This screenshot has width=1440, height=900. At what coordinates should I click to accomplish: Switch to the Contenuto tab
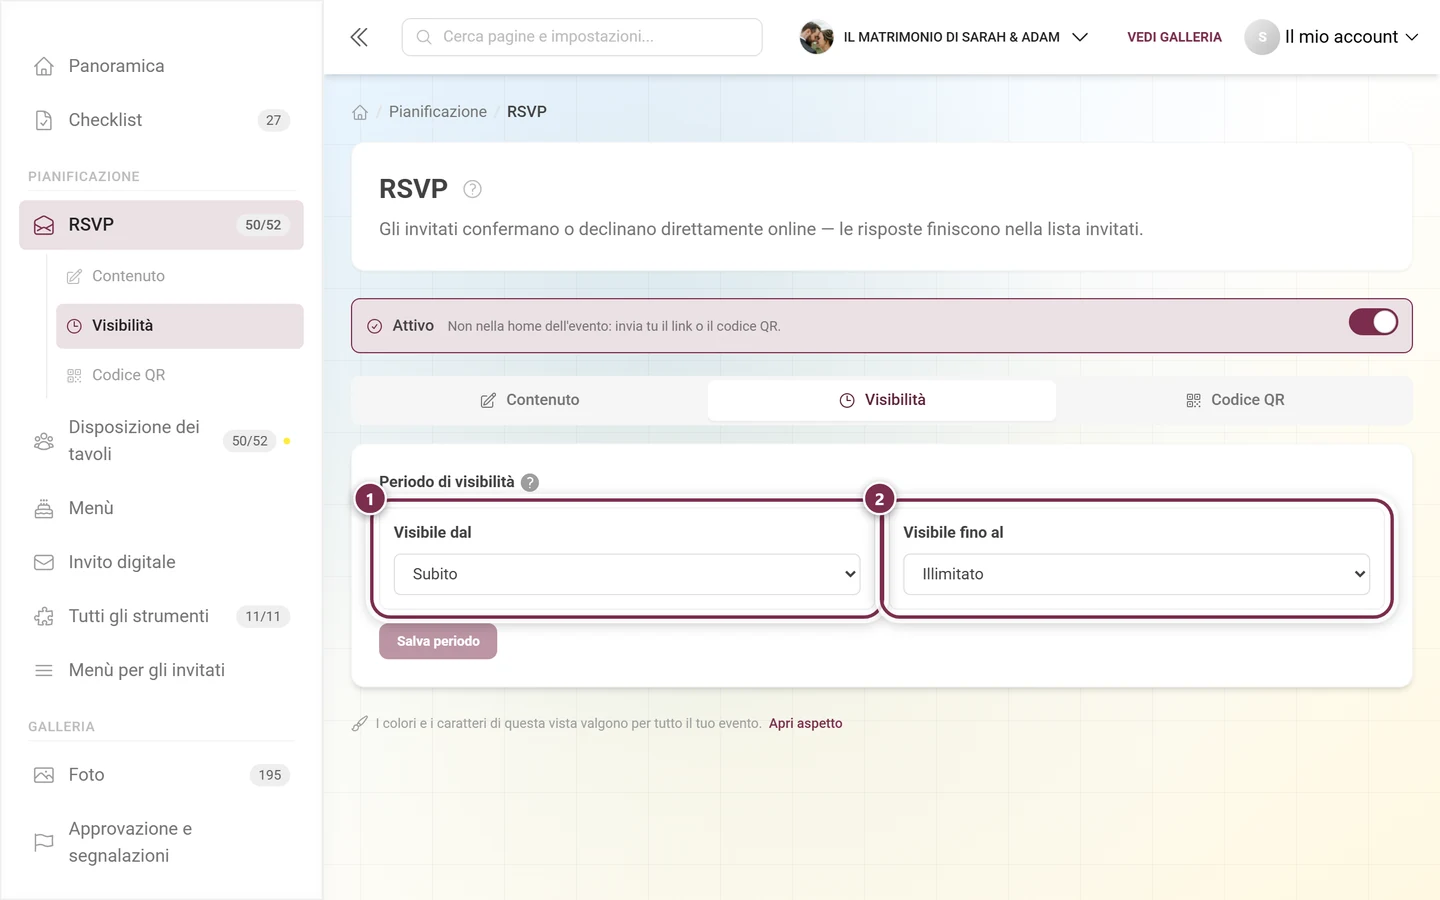(530, 400)
